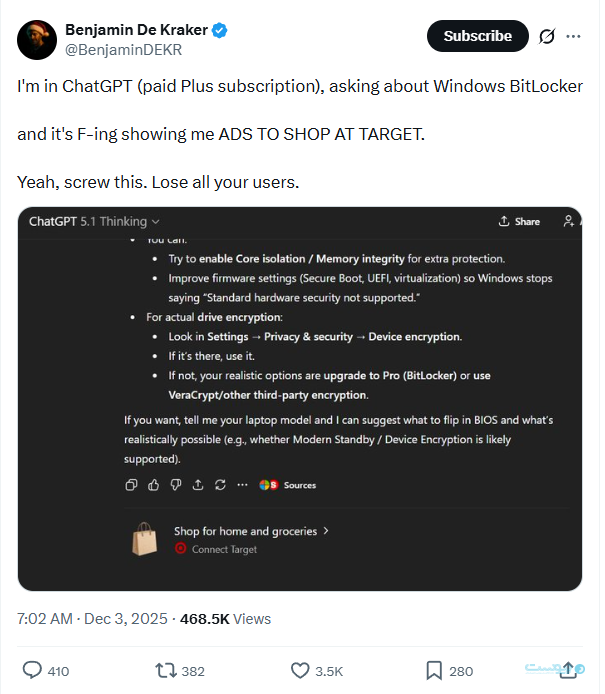The height and width of the screenshot is (694, 605).
Task: Thumbs up the ChatGPT response
Action: (153, 485)
